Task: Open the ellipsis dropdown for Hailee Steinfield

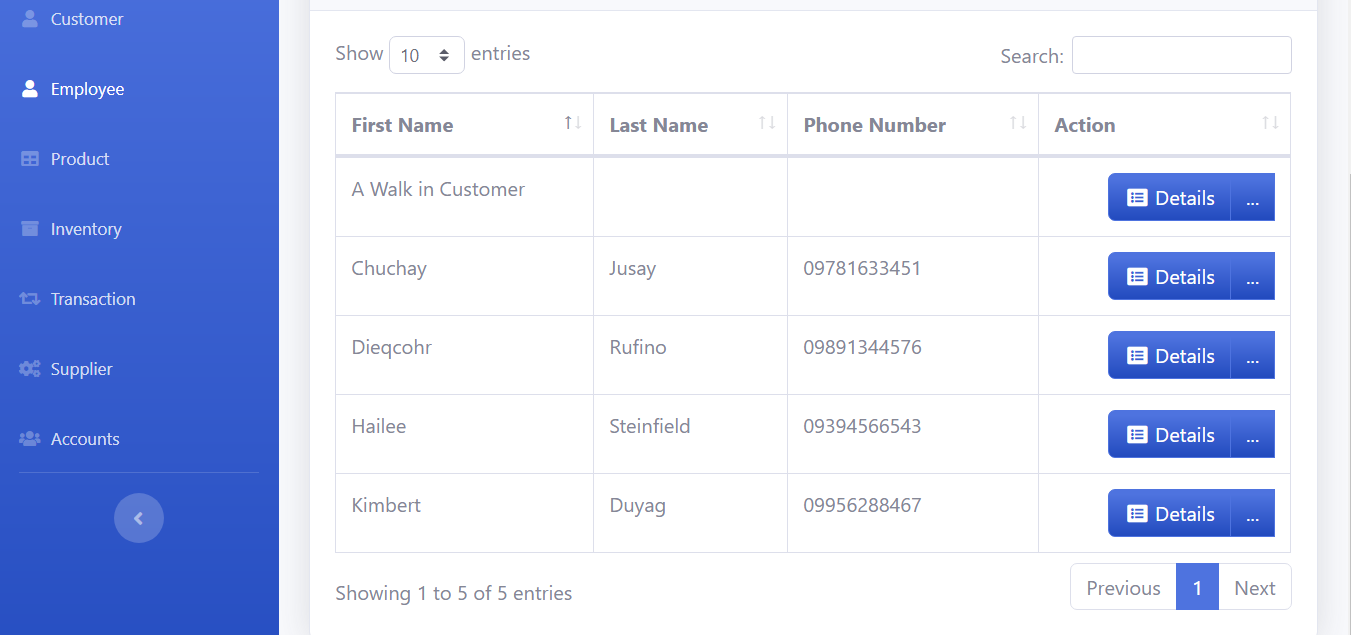Action: (x=1252, y=435)
